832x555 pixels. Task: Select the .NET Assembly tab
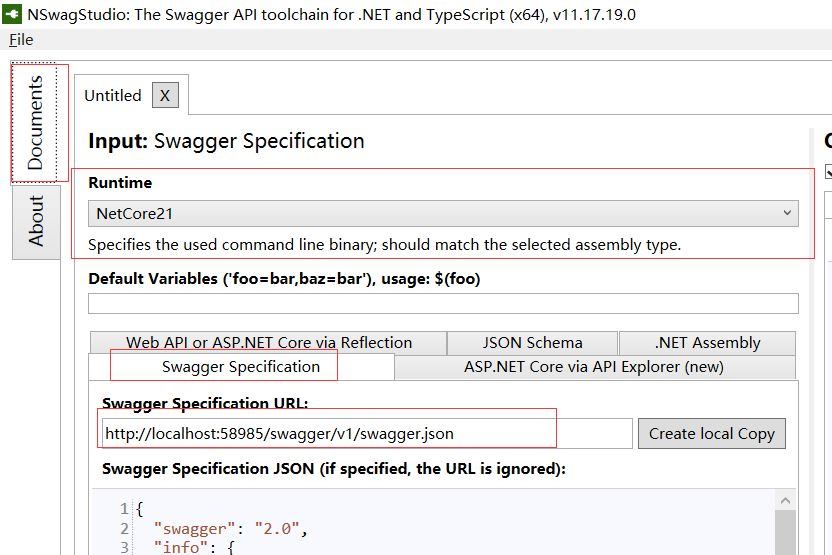(707, 343)
